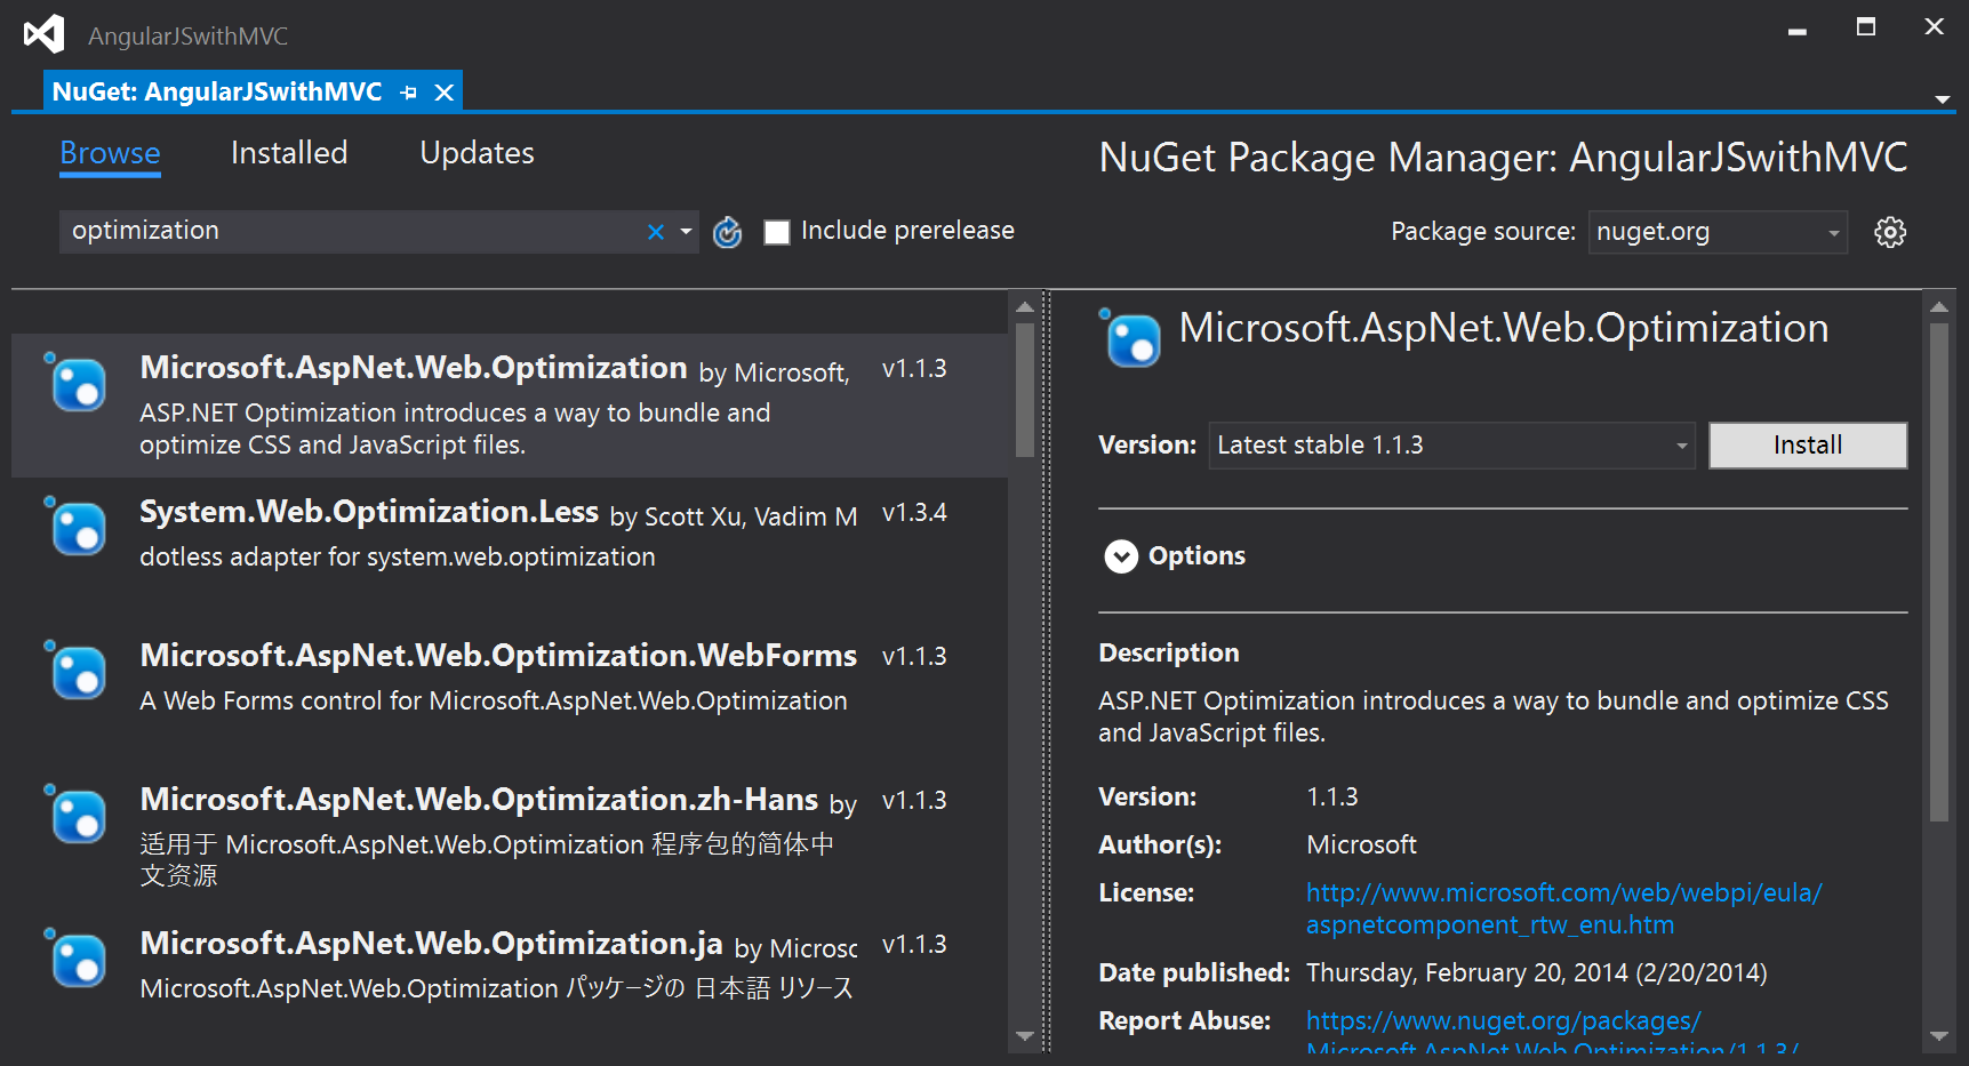Open the Version Latest stable 1.1.3 dropdown

click(1452, 445)
